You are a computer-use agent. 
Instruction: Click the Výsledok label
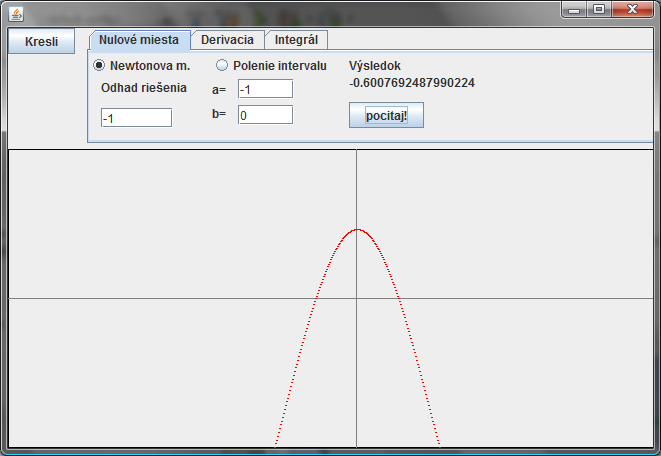(375, 66)
